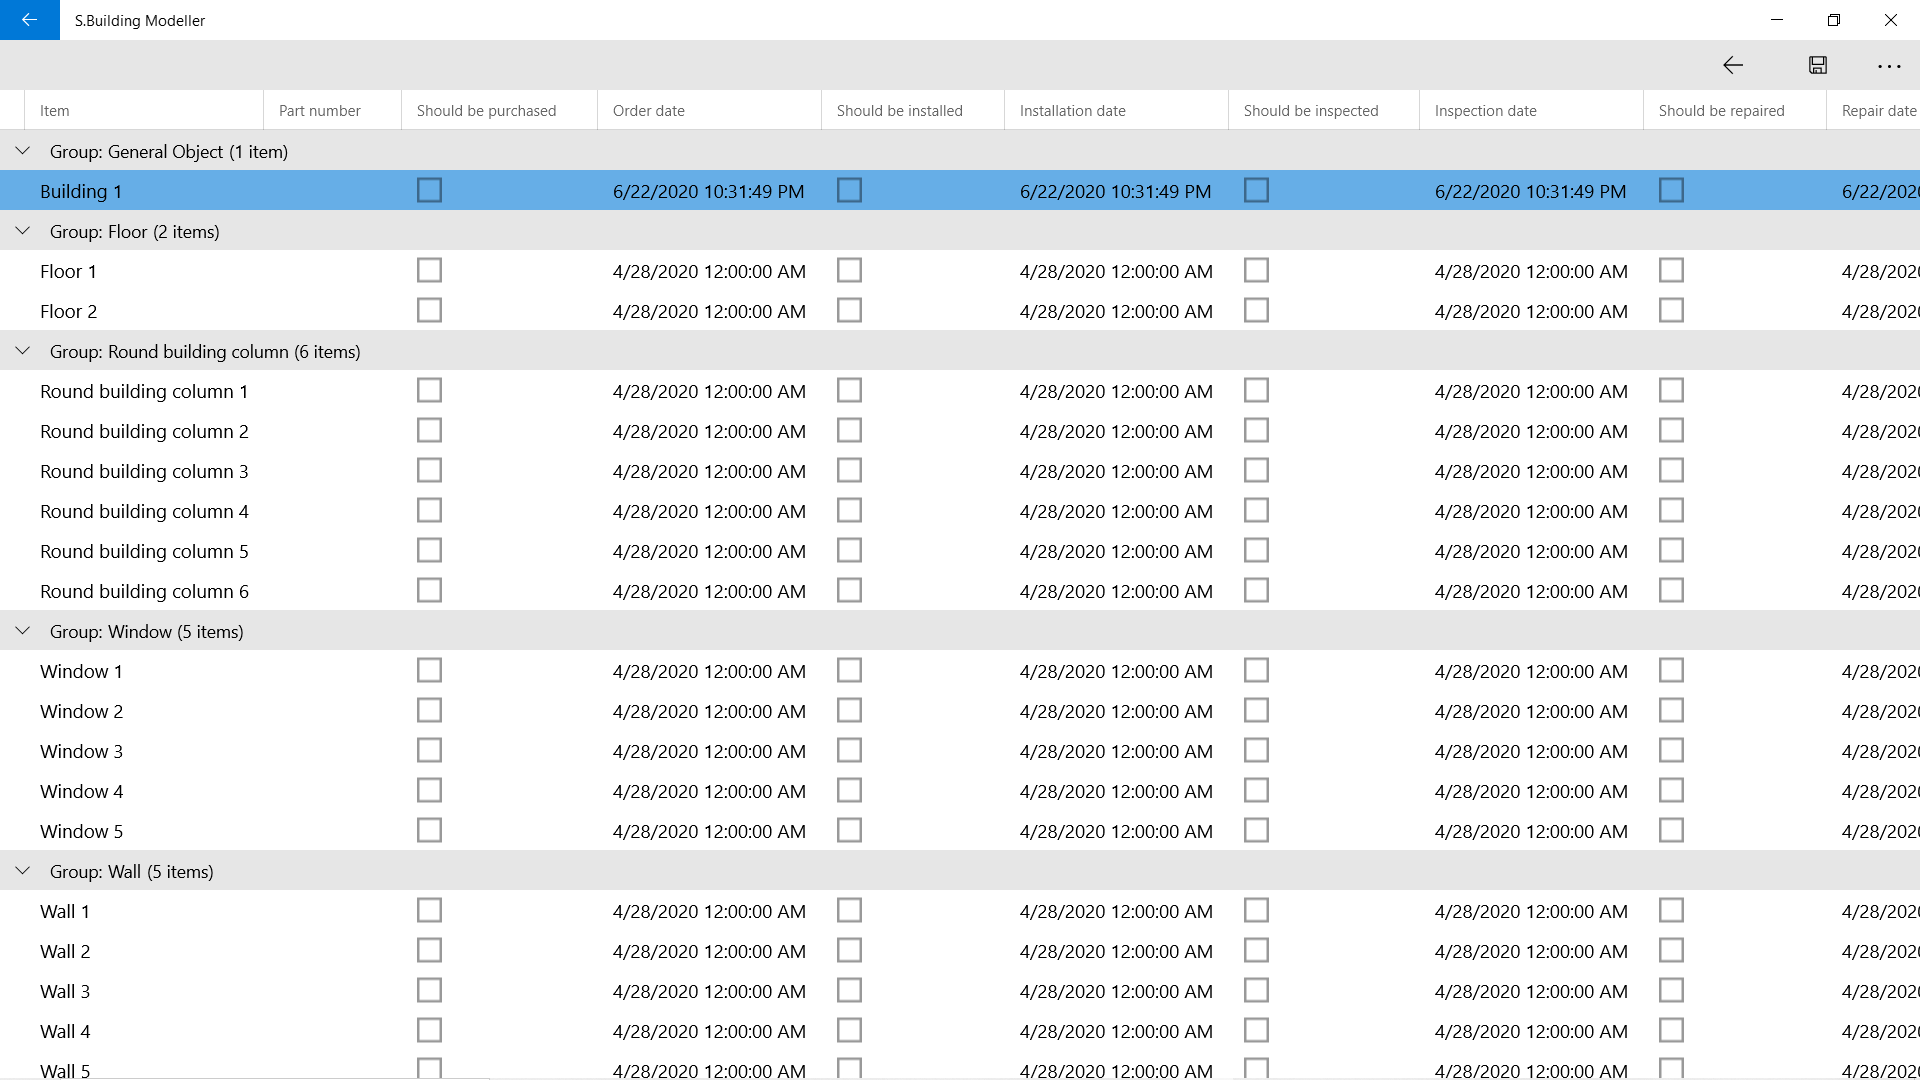Collapse the Round building column group

[x=23, y=351]
